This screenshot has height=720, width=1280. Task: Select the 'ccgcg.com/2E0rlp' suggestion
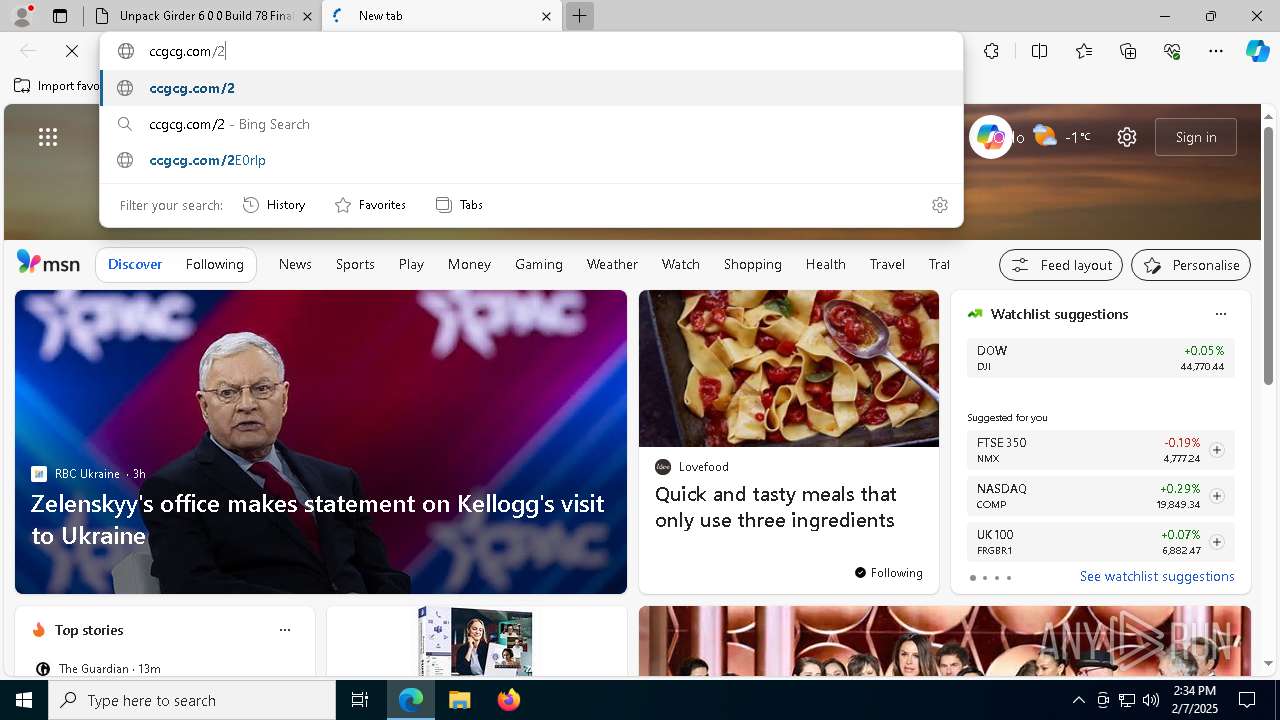(x=531, y=160)
